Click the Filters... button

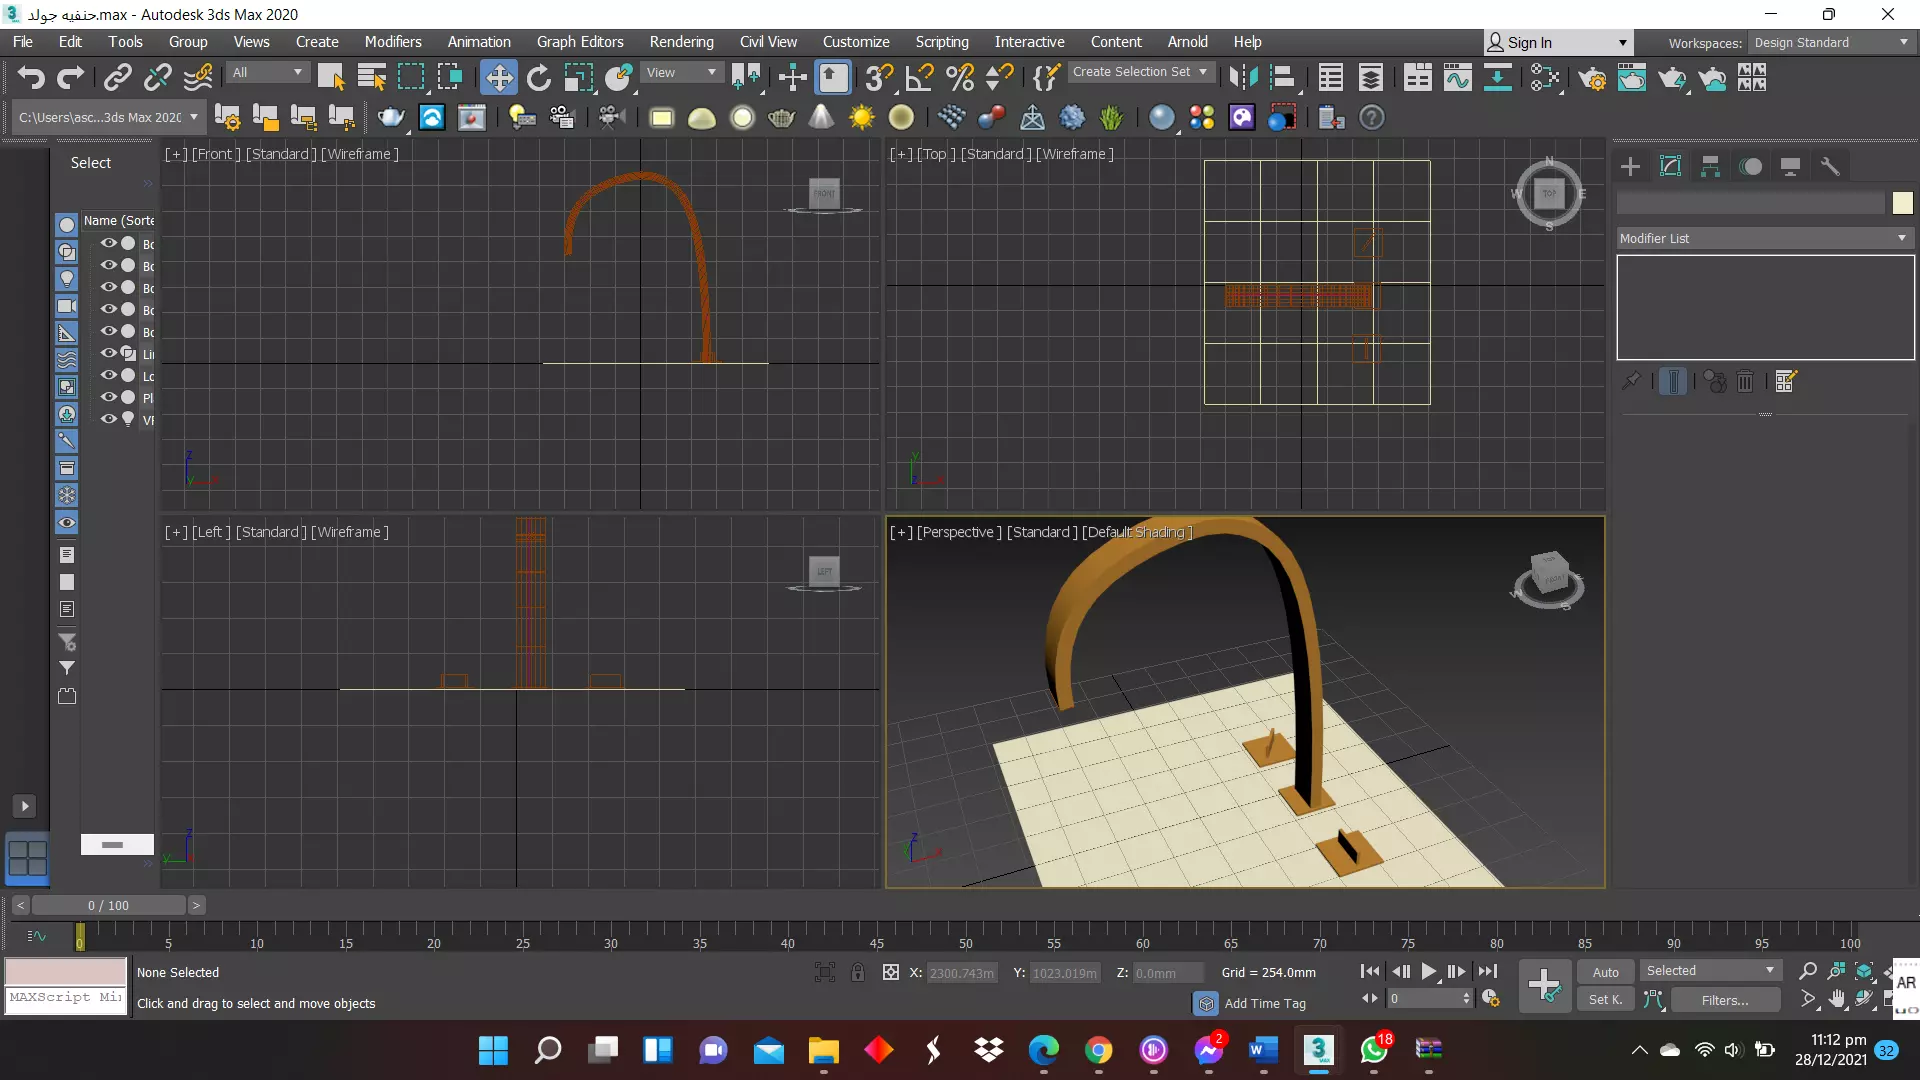[x=1725, y=1000]
